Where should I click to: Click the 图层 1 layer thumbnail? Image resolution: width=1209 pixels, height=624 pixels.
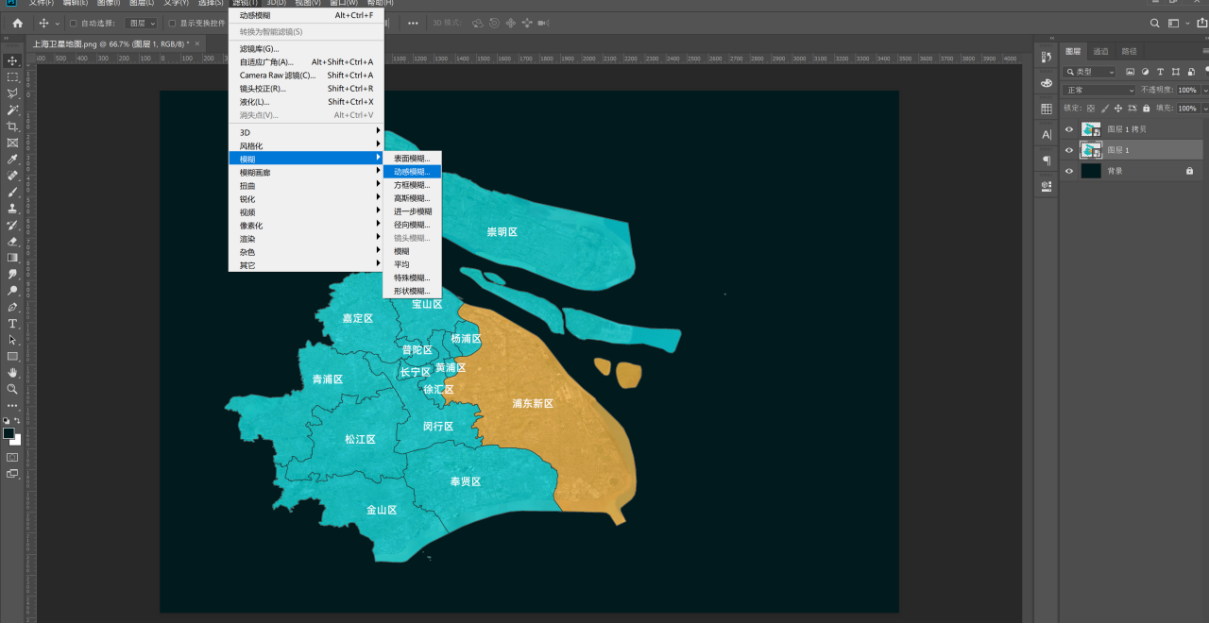(1090, 150)
